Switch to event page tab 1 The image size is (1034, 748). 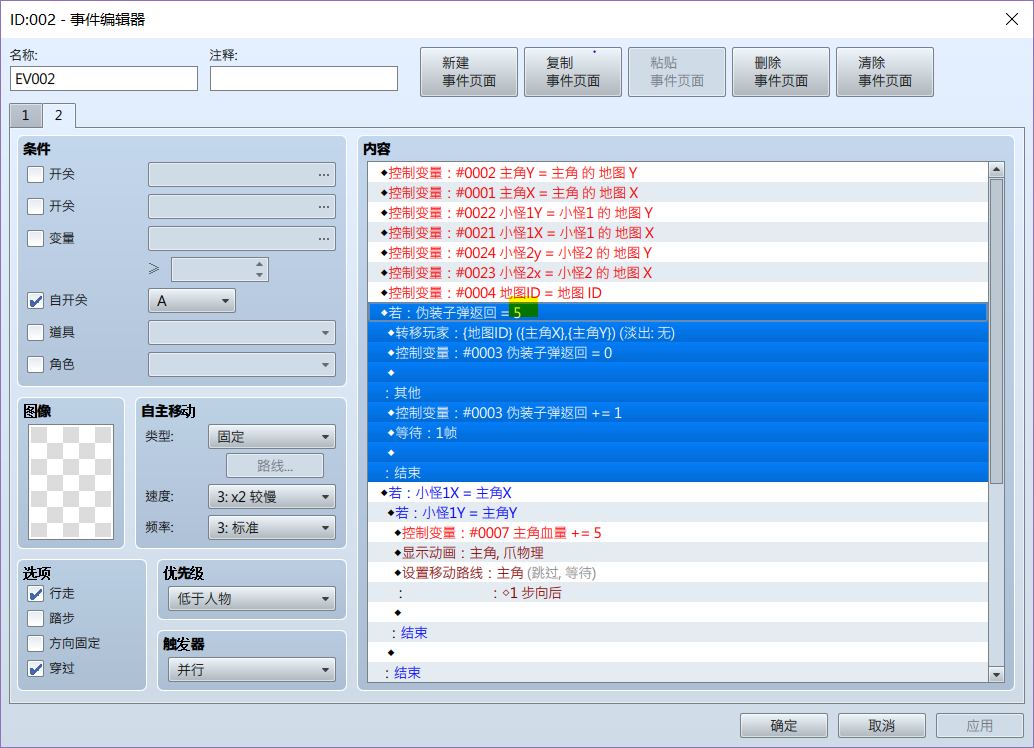pyautogui.click(x=26, y=115)
